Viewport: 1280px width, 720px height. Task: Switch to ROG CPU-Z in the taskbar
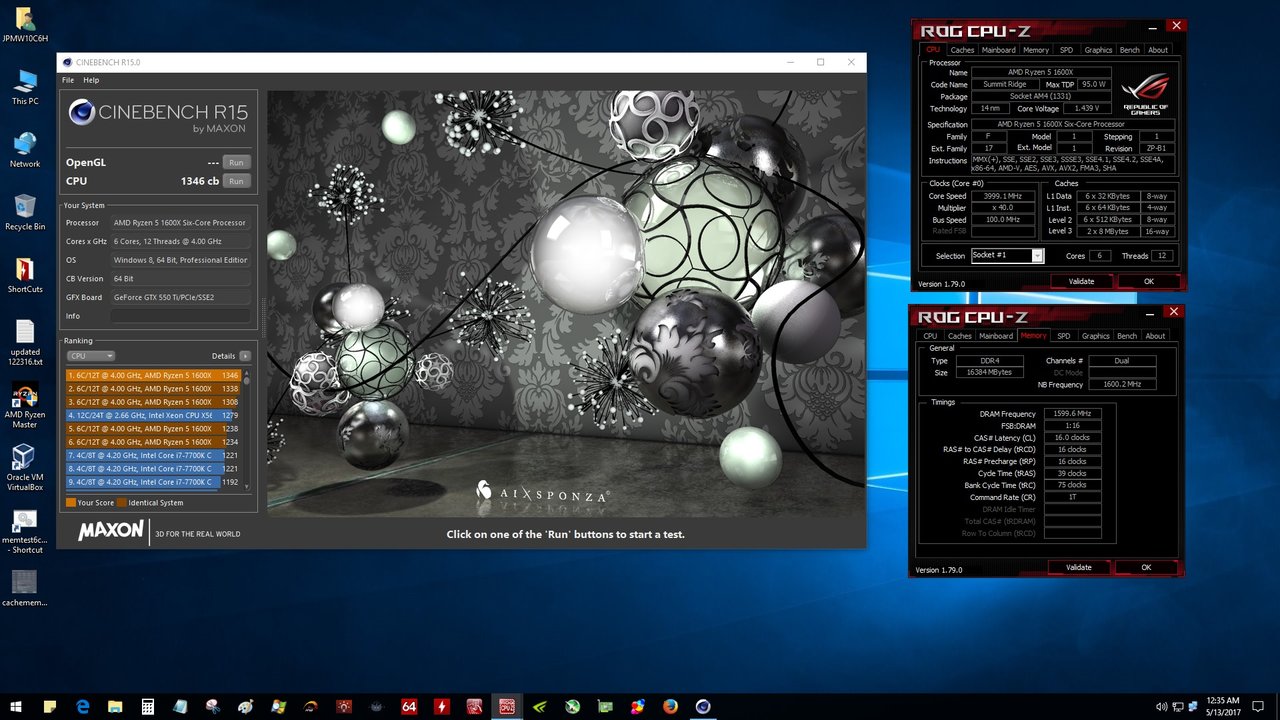point(506,706)
